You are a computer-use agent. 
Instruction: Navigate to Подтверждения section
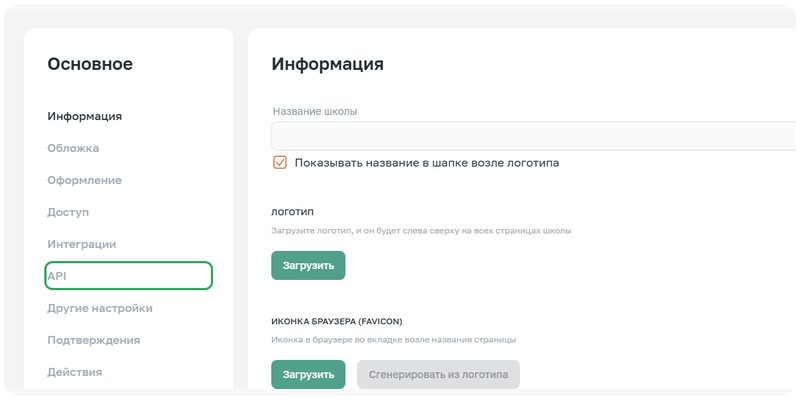point(94,340)
